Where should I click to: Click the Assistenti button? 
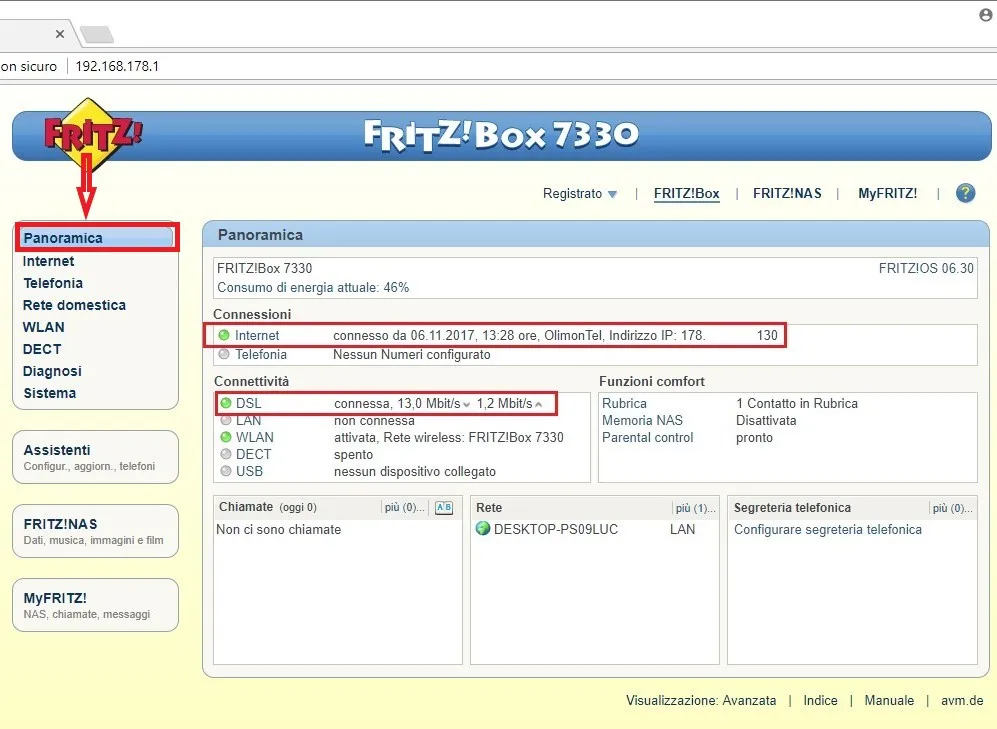pyautogui.click(x=95, y=457)
